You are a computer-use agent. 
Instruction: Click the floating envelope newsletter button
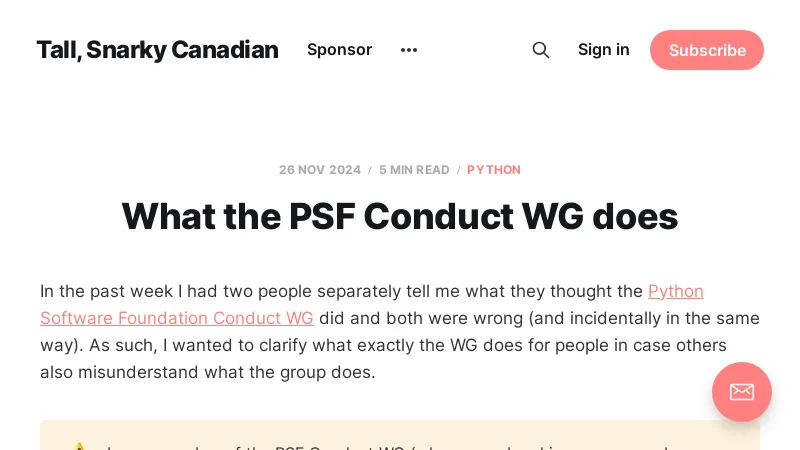pyautogui.click(x=741, y=392)
